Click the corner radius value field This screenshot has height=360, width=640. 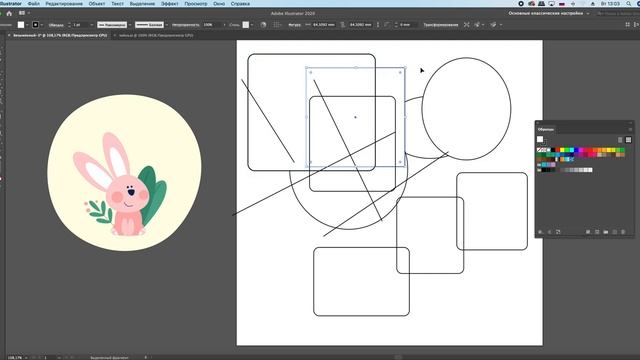point(408,25)
